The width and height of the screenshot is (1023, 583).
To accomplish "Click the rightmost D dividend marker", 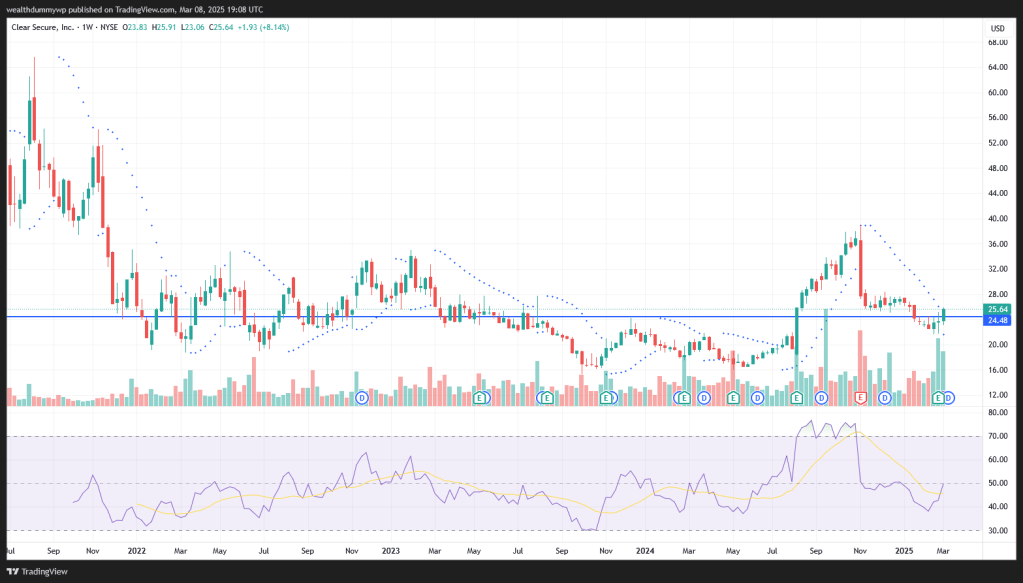I will [948, 398].
